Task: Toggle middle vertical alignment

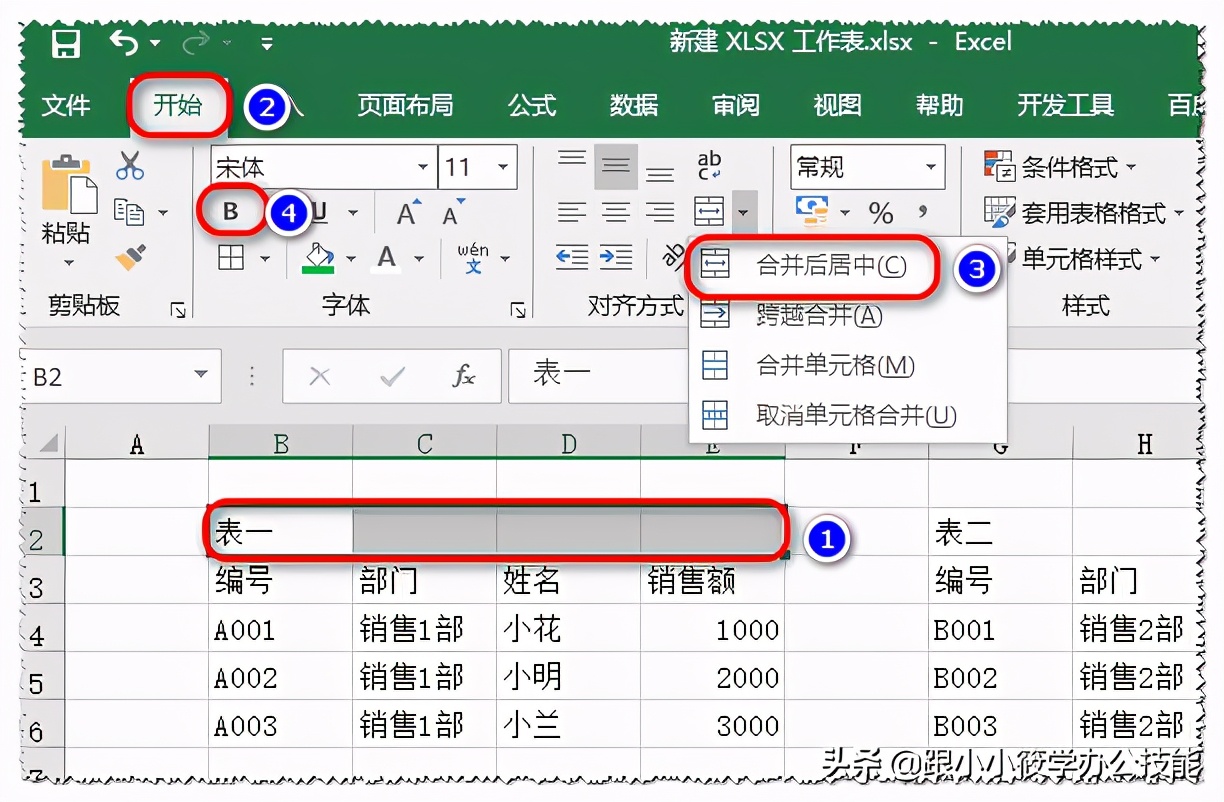Action: coord(616,166)
